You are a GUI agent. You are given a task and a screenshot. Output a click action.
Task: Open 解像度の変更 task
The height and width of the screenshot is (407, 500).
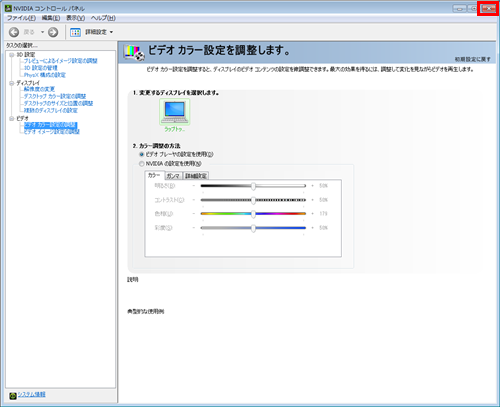[x=39, y=89]
